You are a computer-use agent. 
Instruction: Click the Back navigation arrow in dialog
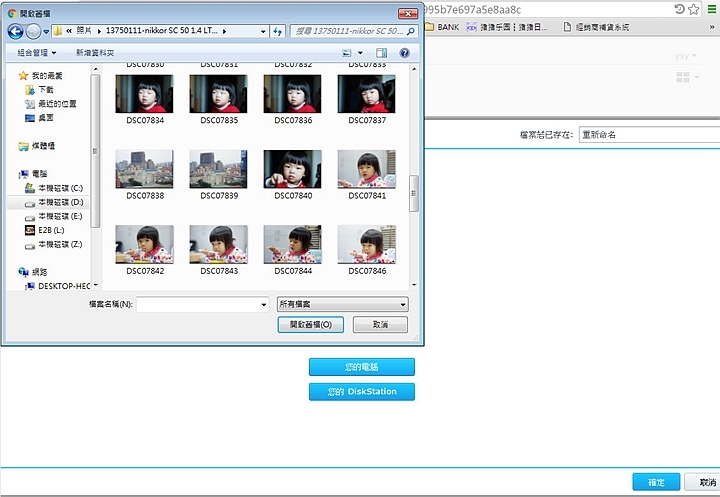pyautogui.click(x=15, y=32)
